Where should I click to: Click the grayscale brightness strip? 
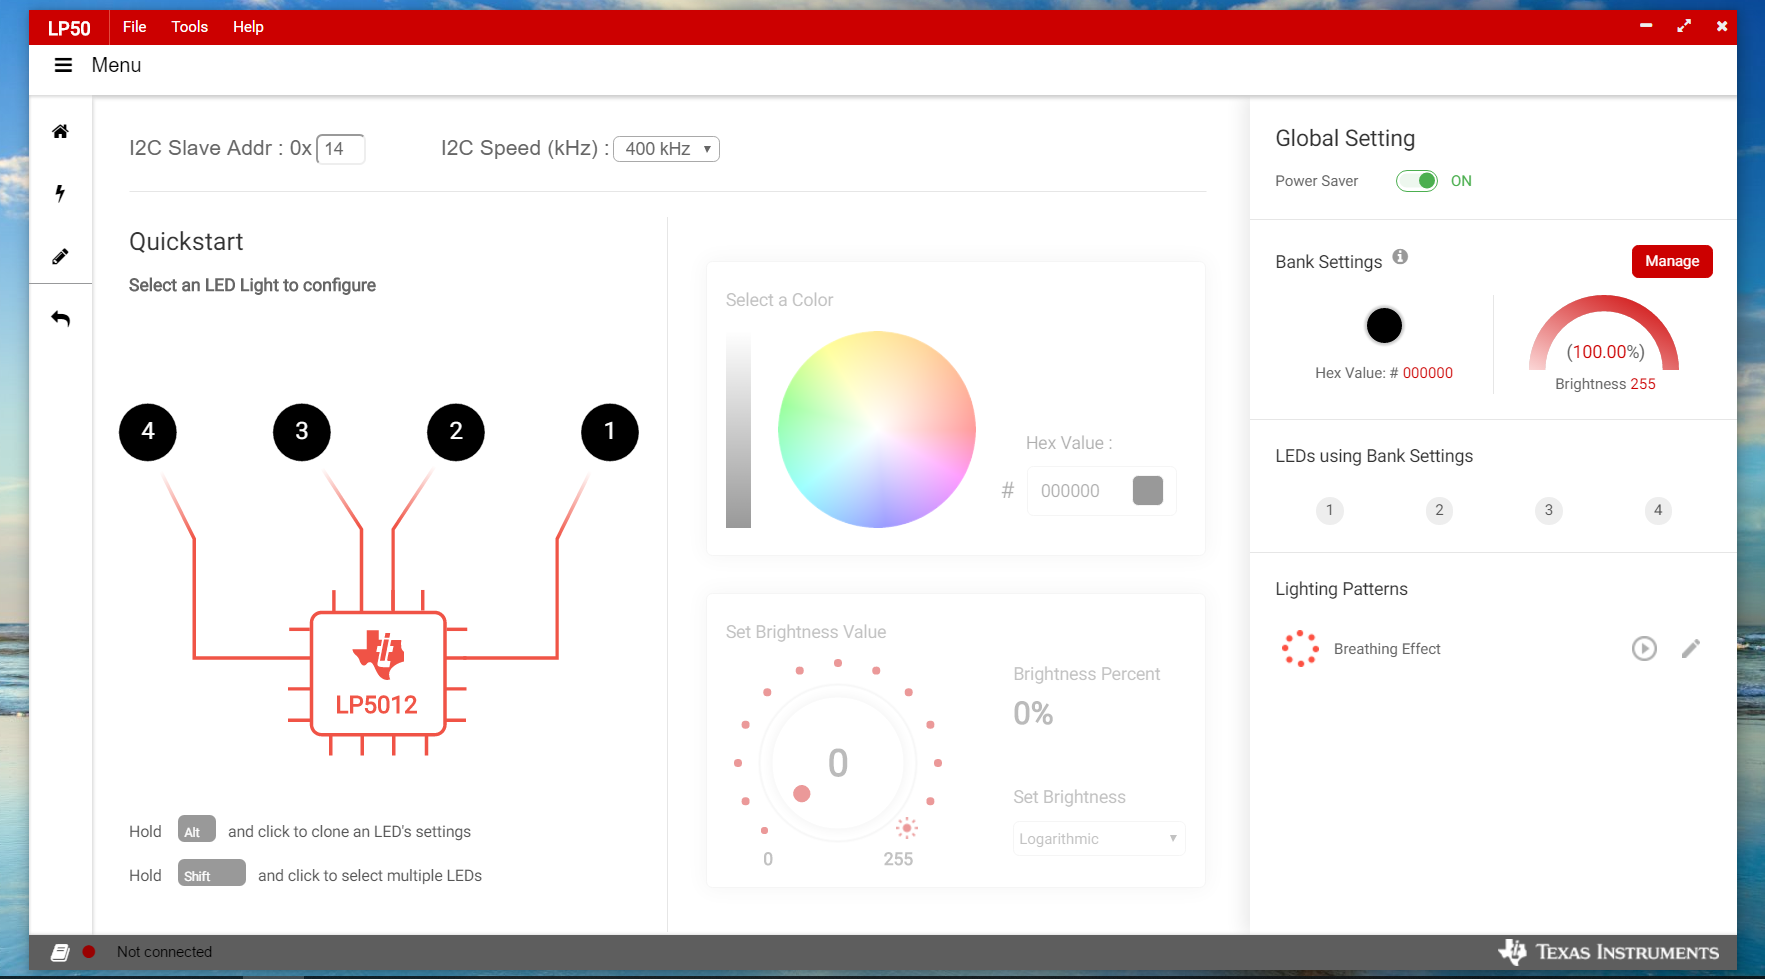click(x=738, y=430)
